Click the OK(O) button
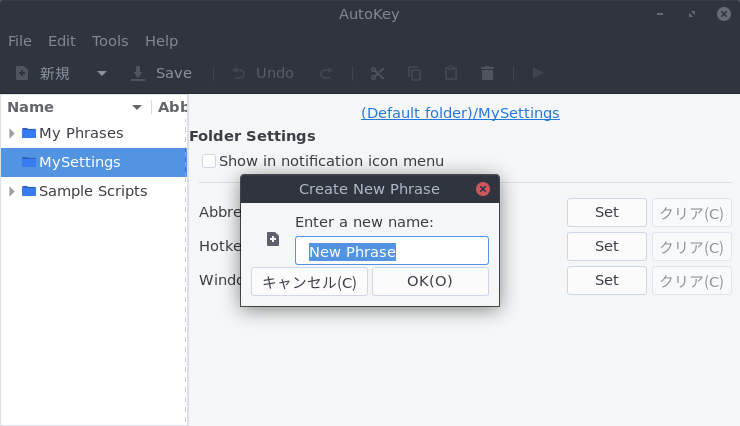Image resolution: width=740 pixels, height=426 pixels. 430,282
